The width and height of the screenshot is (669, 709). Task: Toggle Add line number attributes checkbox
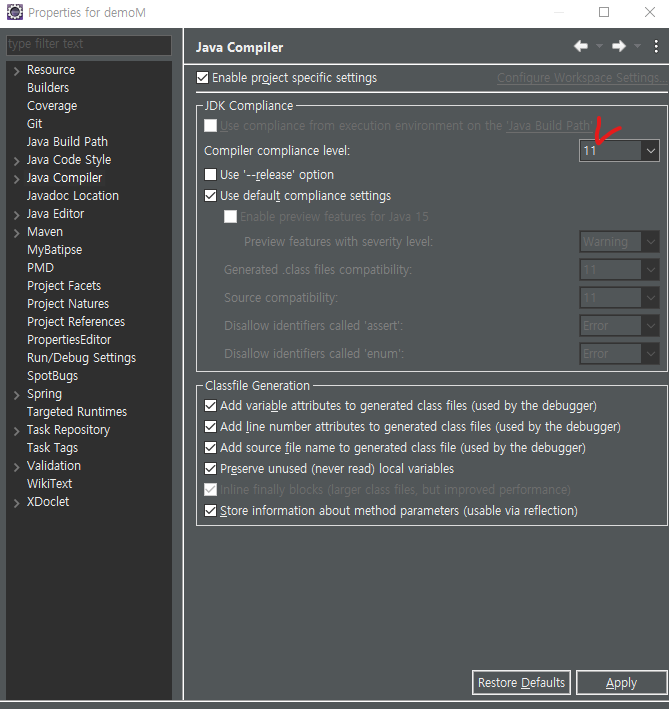(x=210, y=426)
